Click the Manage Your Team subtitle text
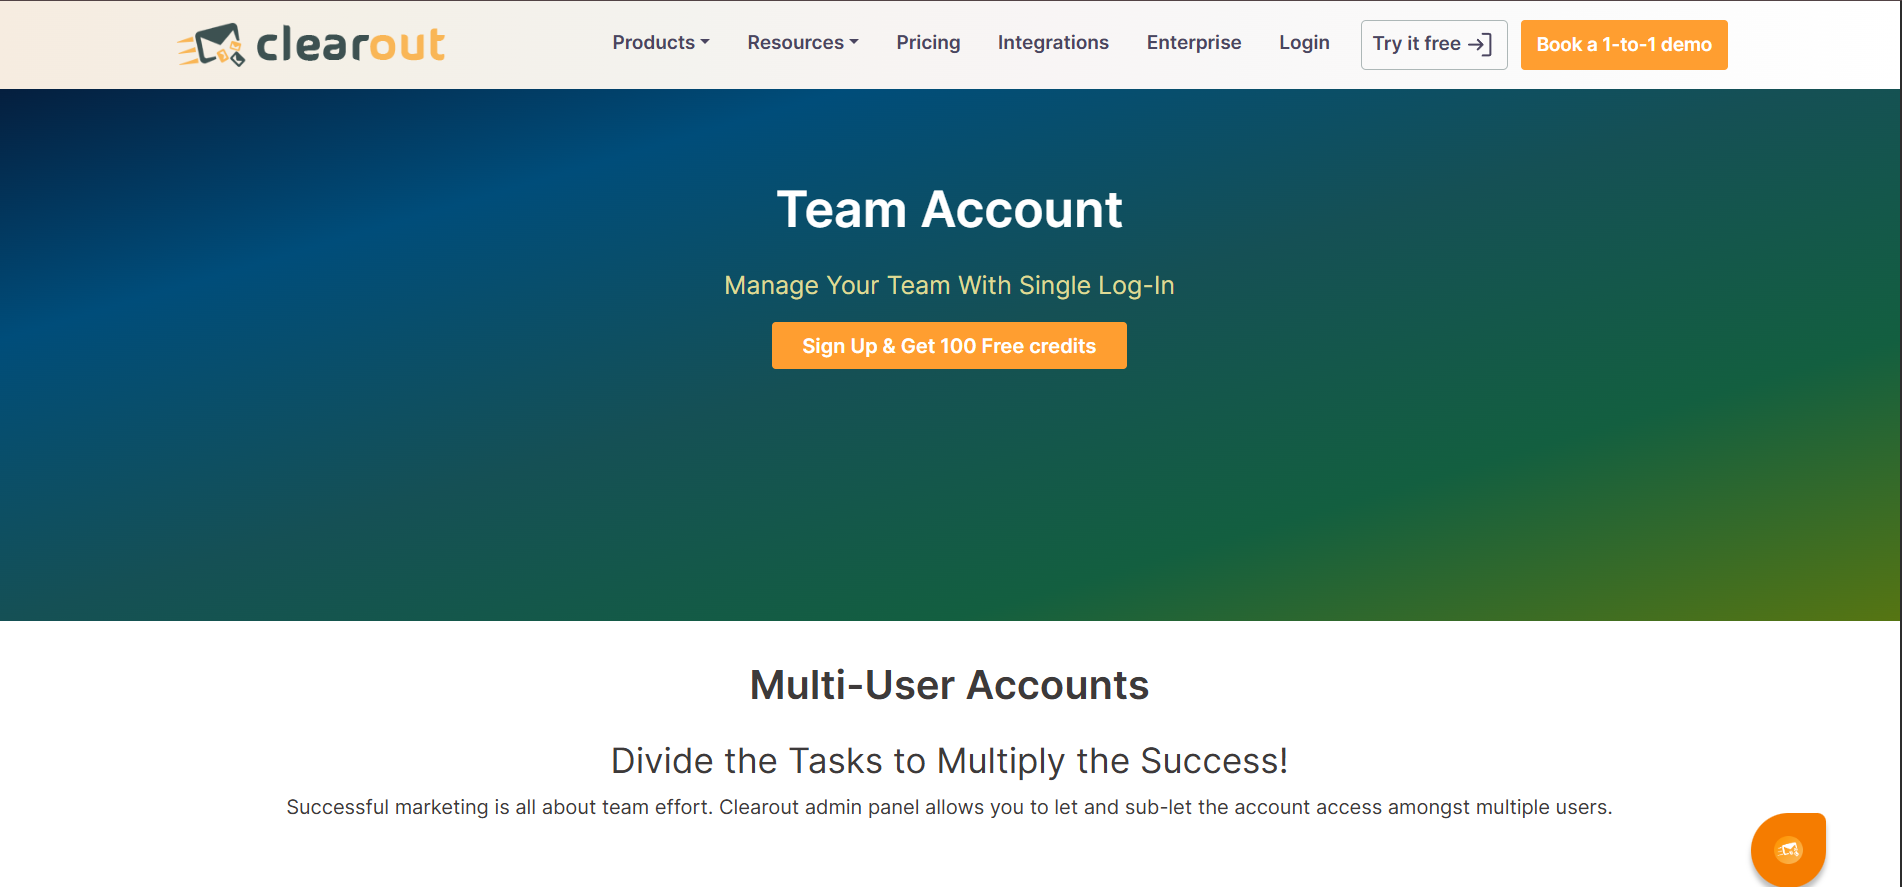 pos(949,286)
